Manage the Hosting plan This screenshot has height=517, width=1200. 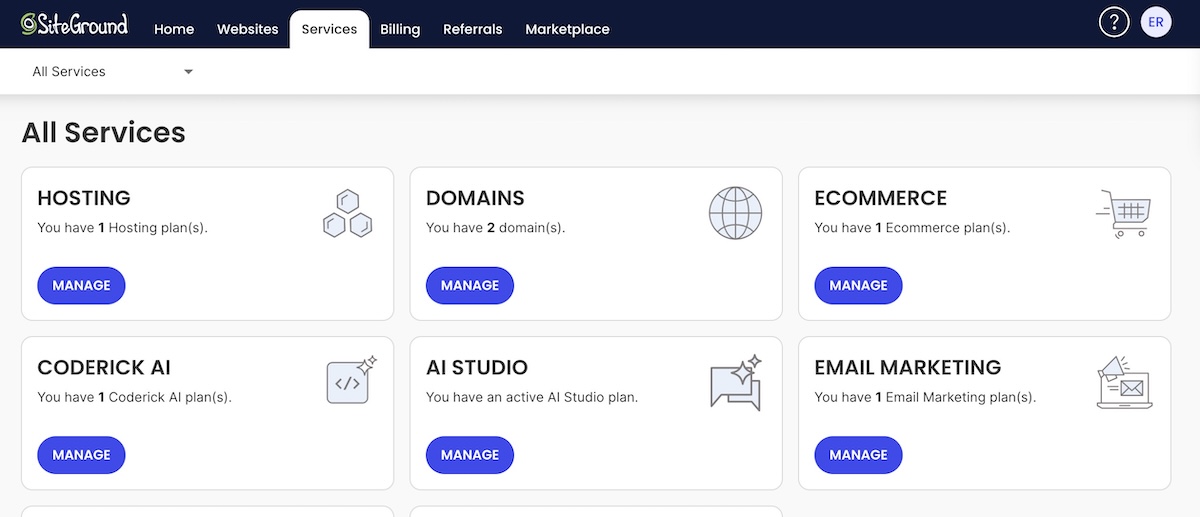pyautogui.click(x=81, y=285)
